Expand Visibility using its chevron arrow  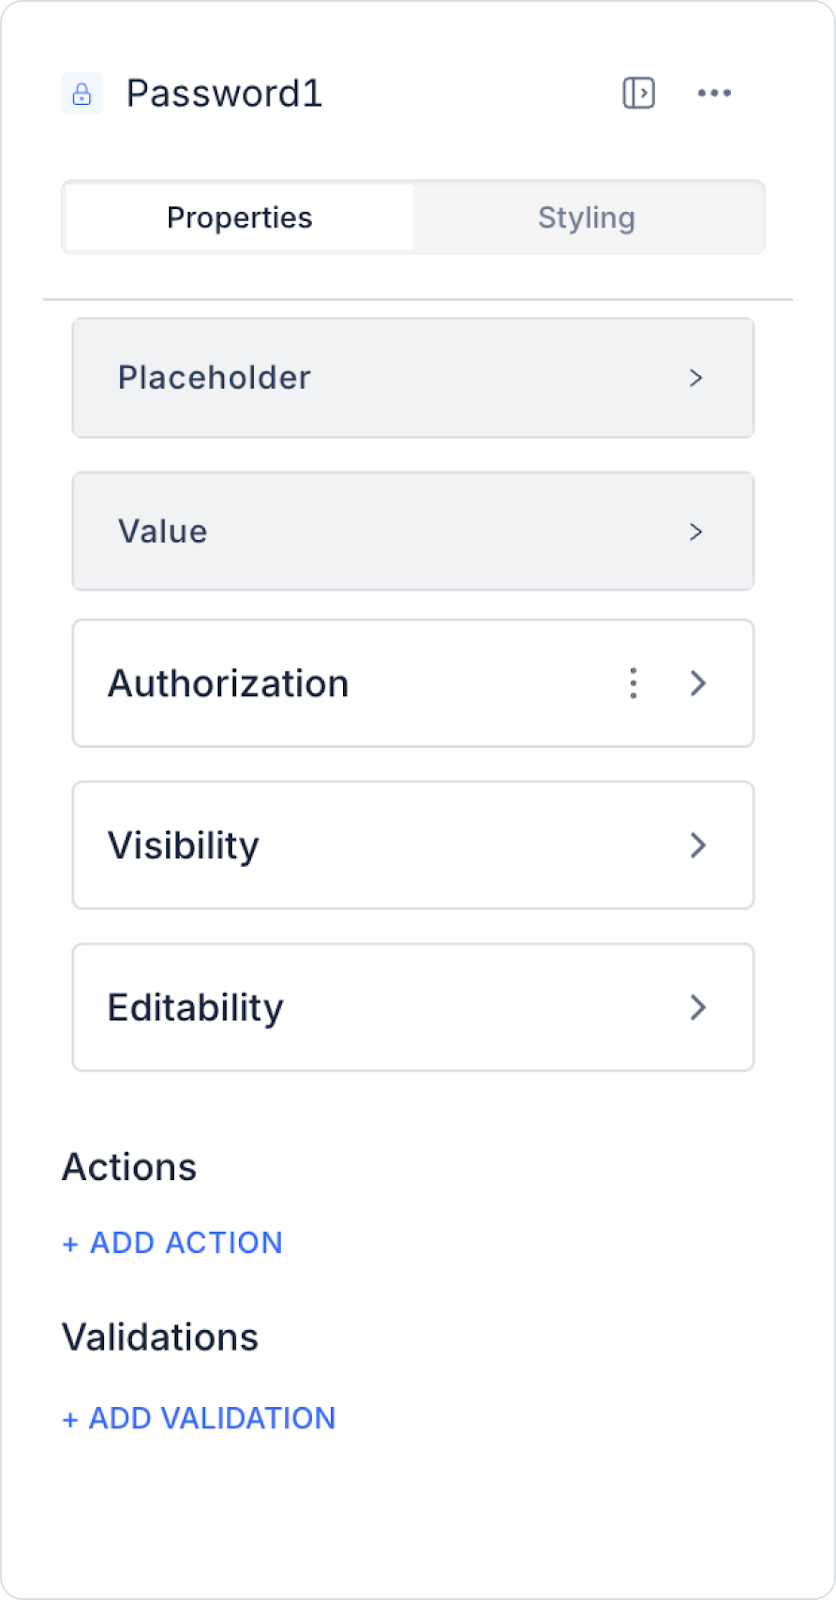coord(698,845)
